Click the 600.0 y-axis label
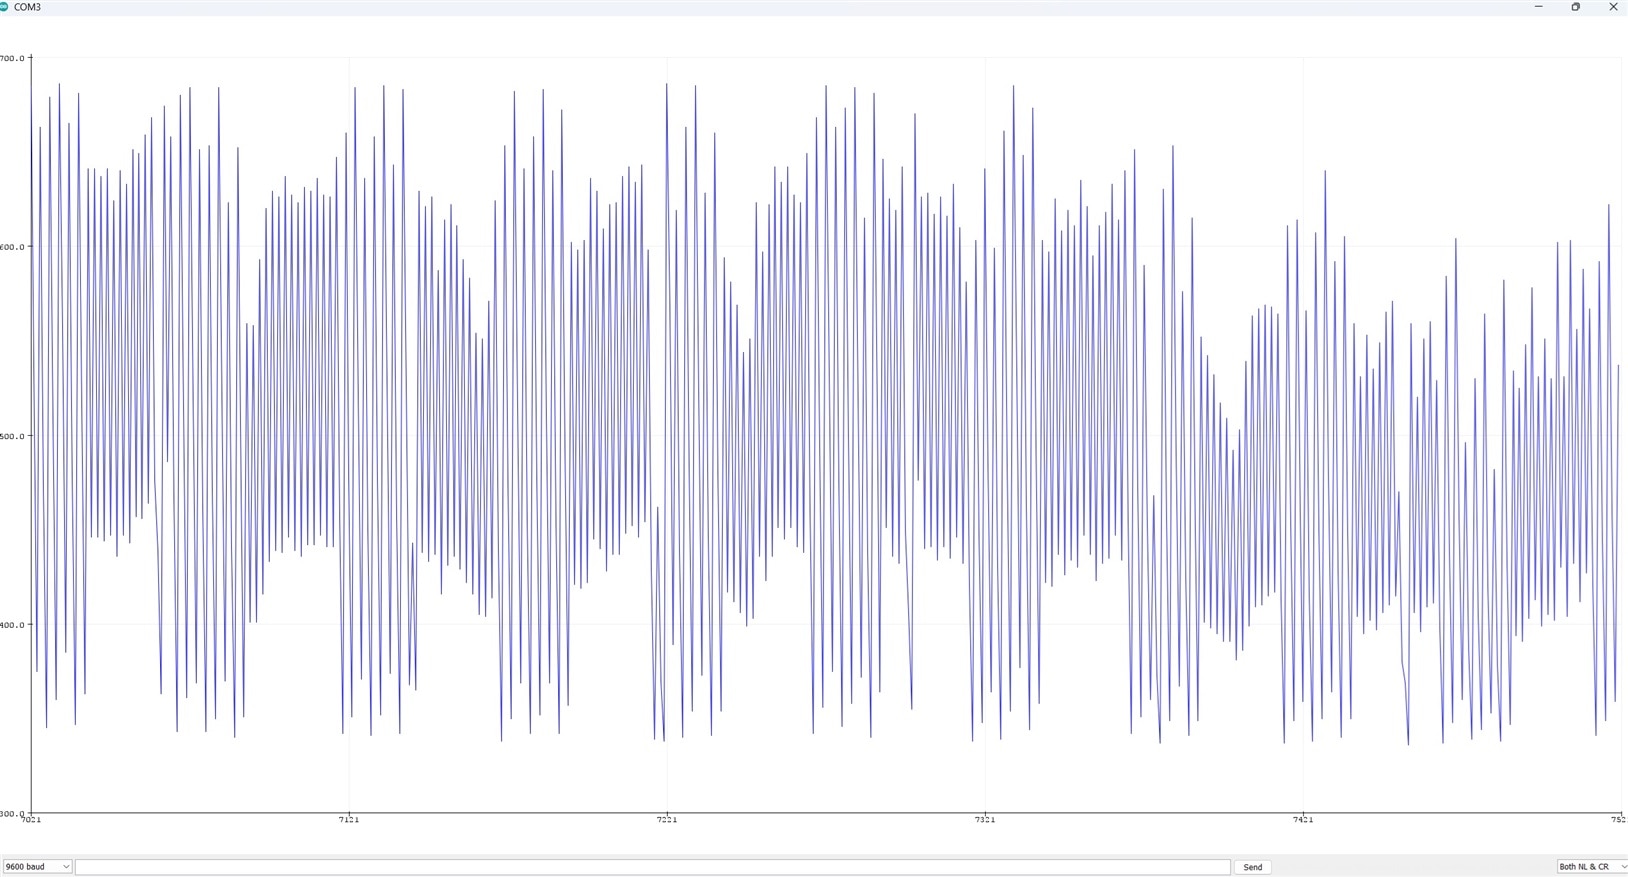The image size is (1628, 877). tap(12, 247)
